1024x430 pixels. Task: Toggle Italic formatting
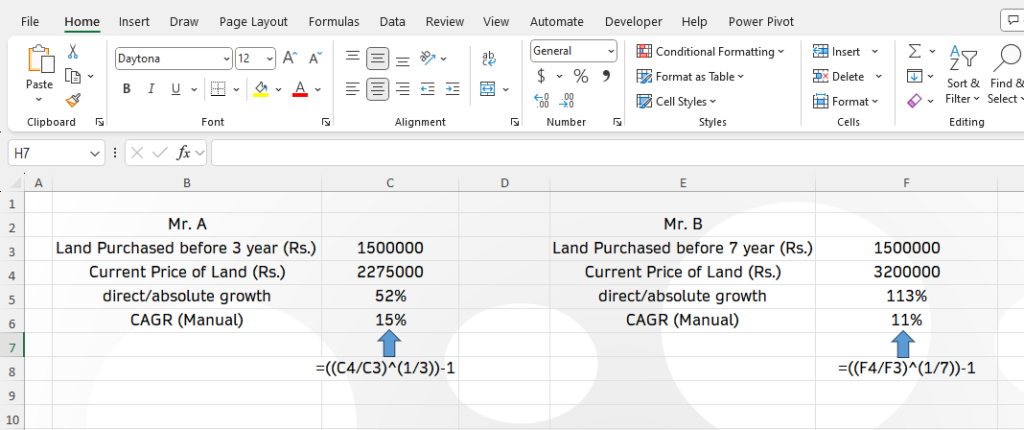pos(152,89)
